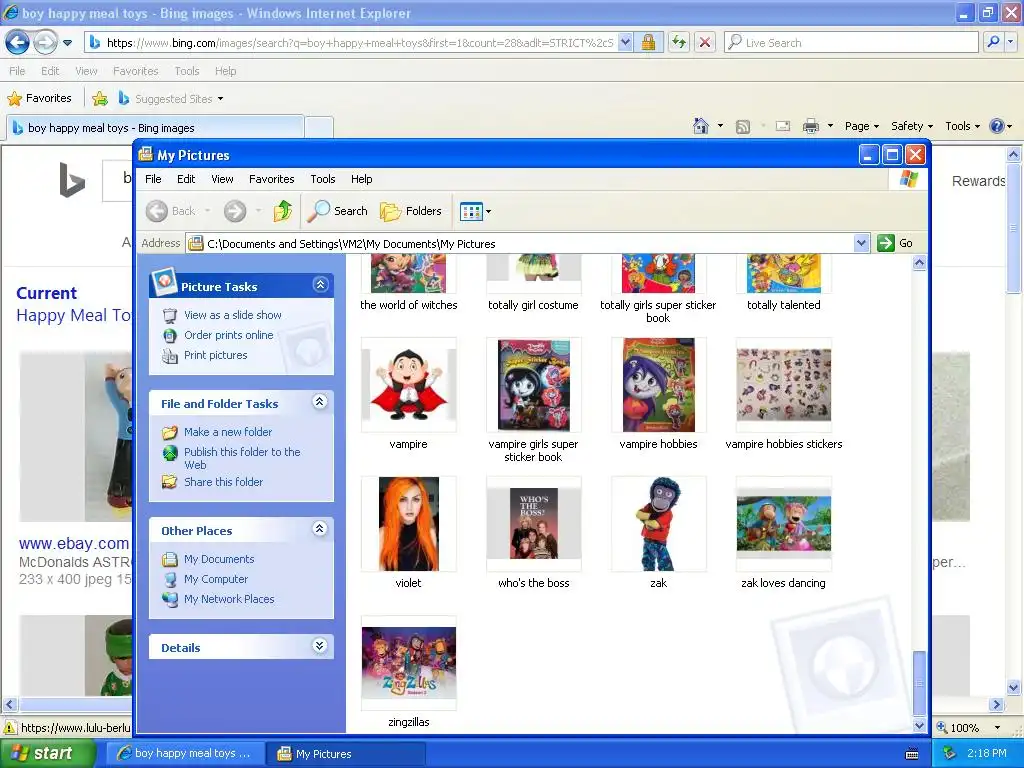
Task: Expand the Details panel
Action: (x=319, y=646)
